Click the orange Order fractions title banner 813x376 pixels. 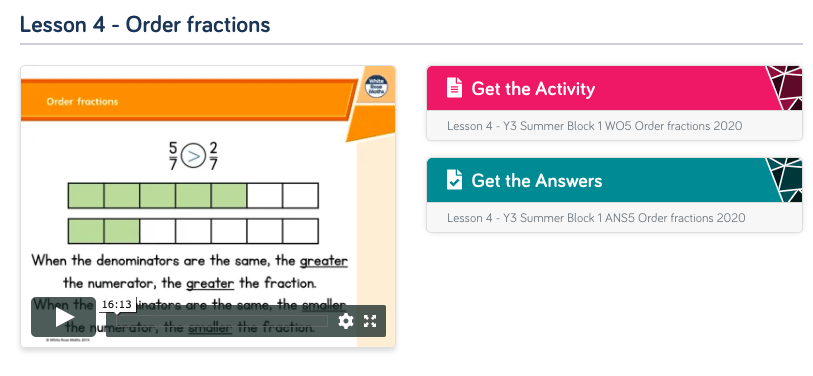click(189, 100)
